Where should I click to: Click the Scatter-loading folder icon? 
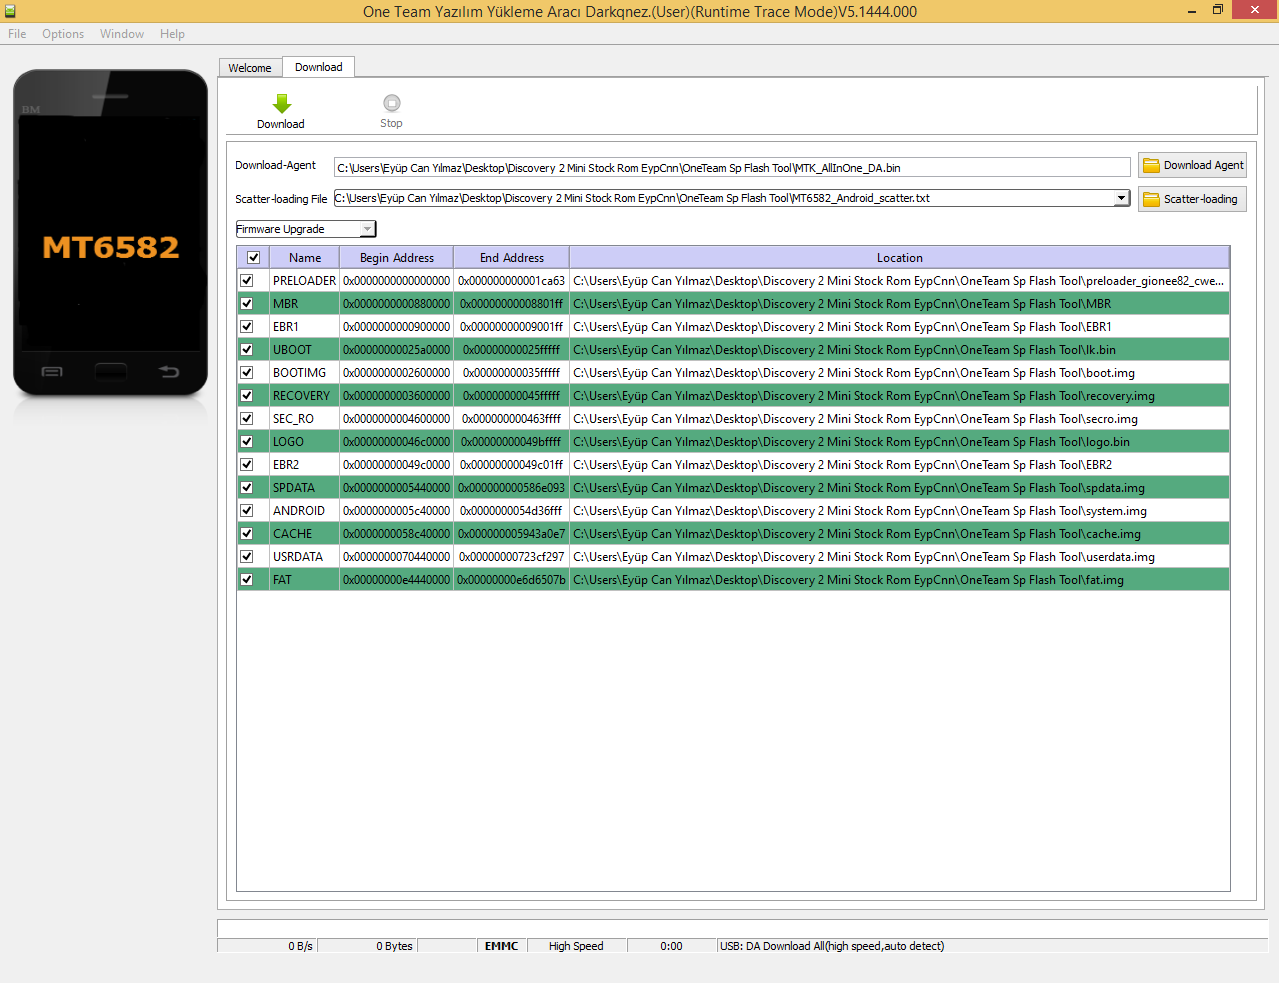[x=1152, y=199]
